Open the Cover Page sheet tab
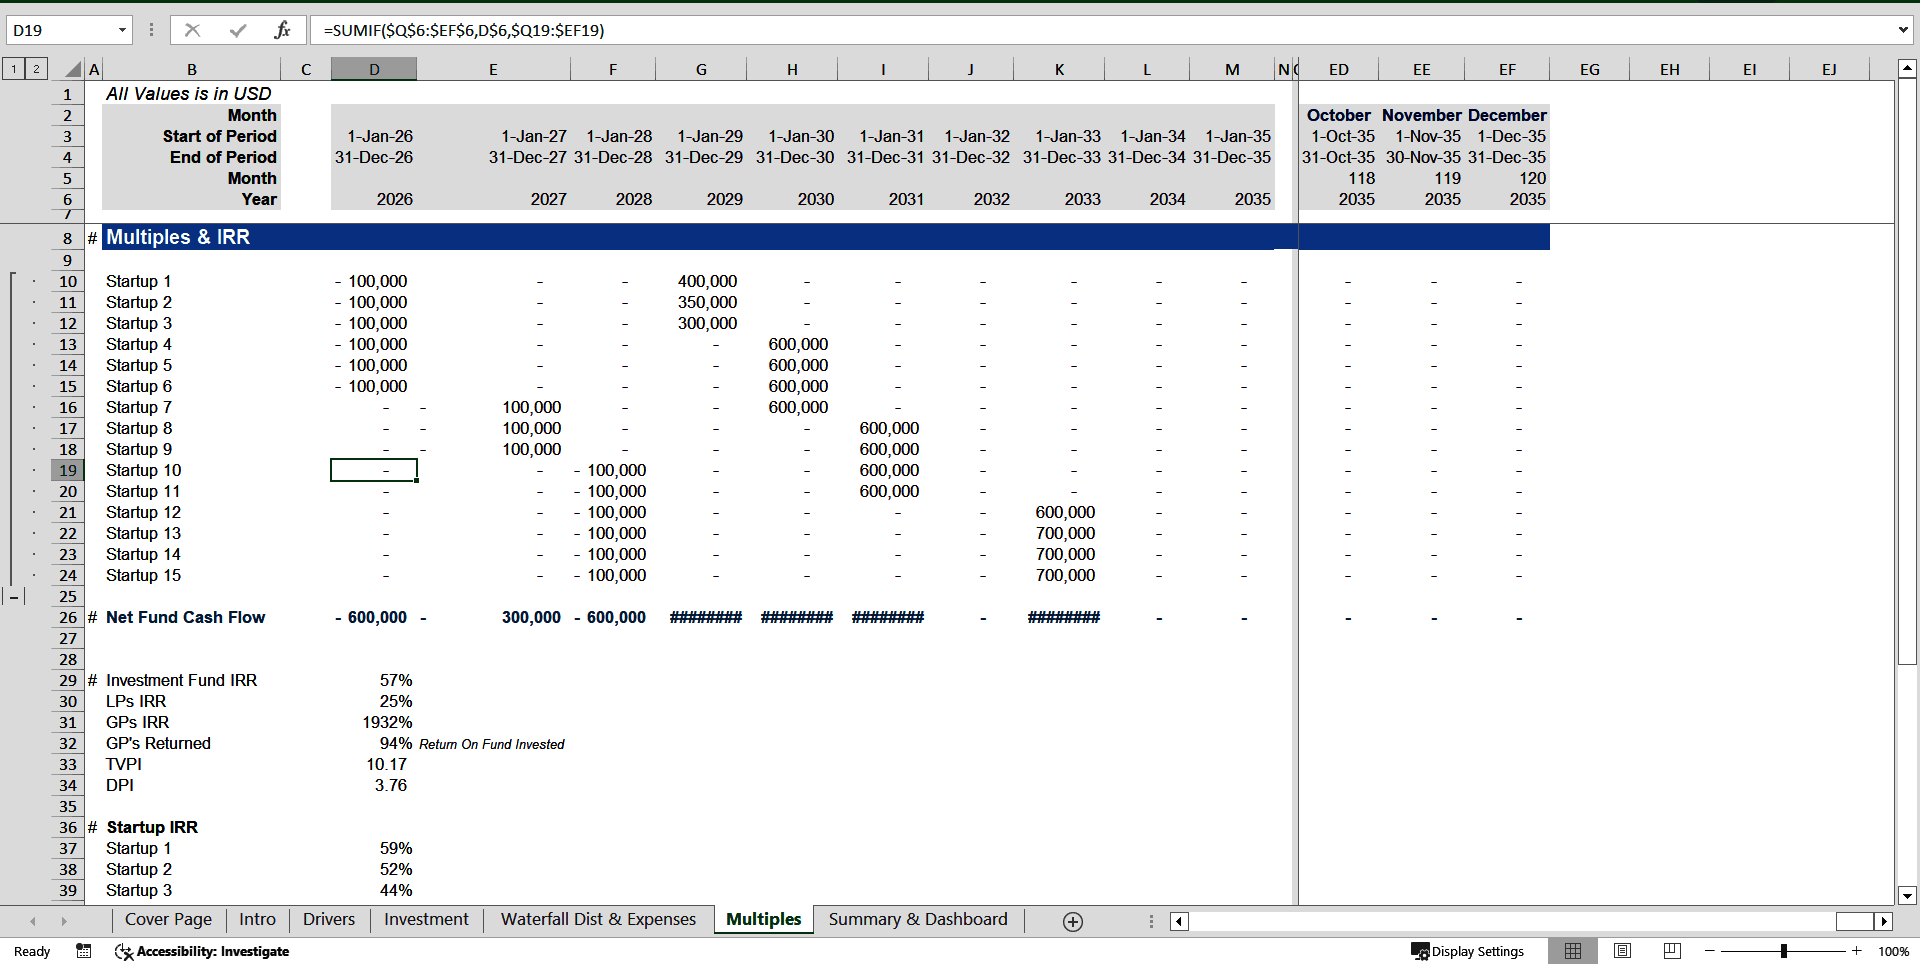The image size is (1920, 966). coord(168,920)
